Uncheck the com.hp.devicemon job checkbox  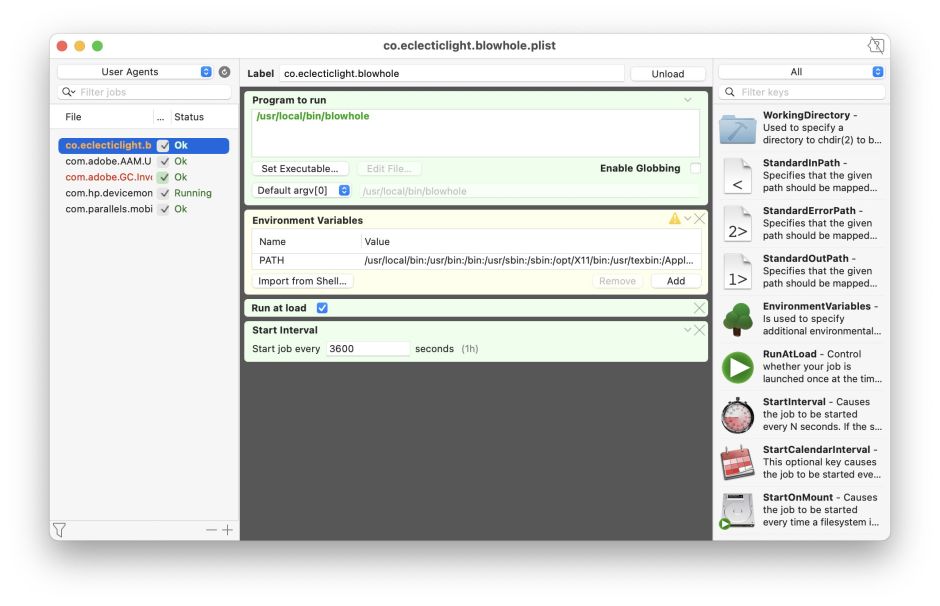click(x=163, y=193)
